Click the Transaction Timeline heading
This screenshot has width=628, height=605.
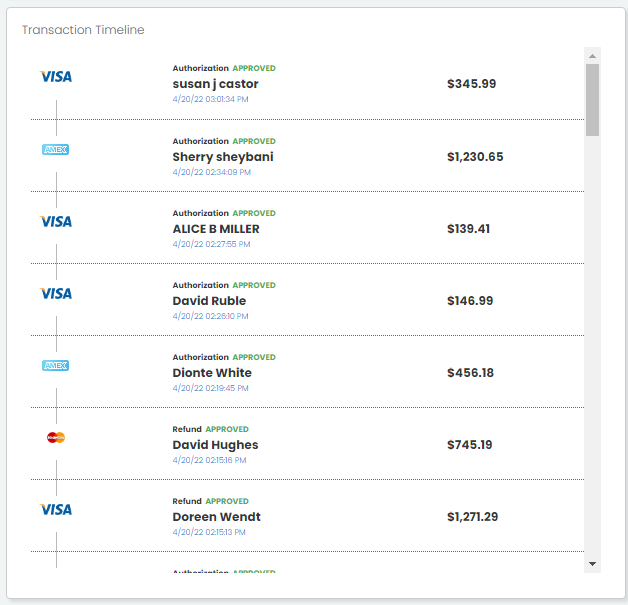[83, 30]
